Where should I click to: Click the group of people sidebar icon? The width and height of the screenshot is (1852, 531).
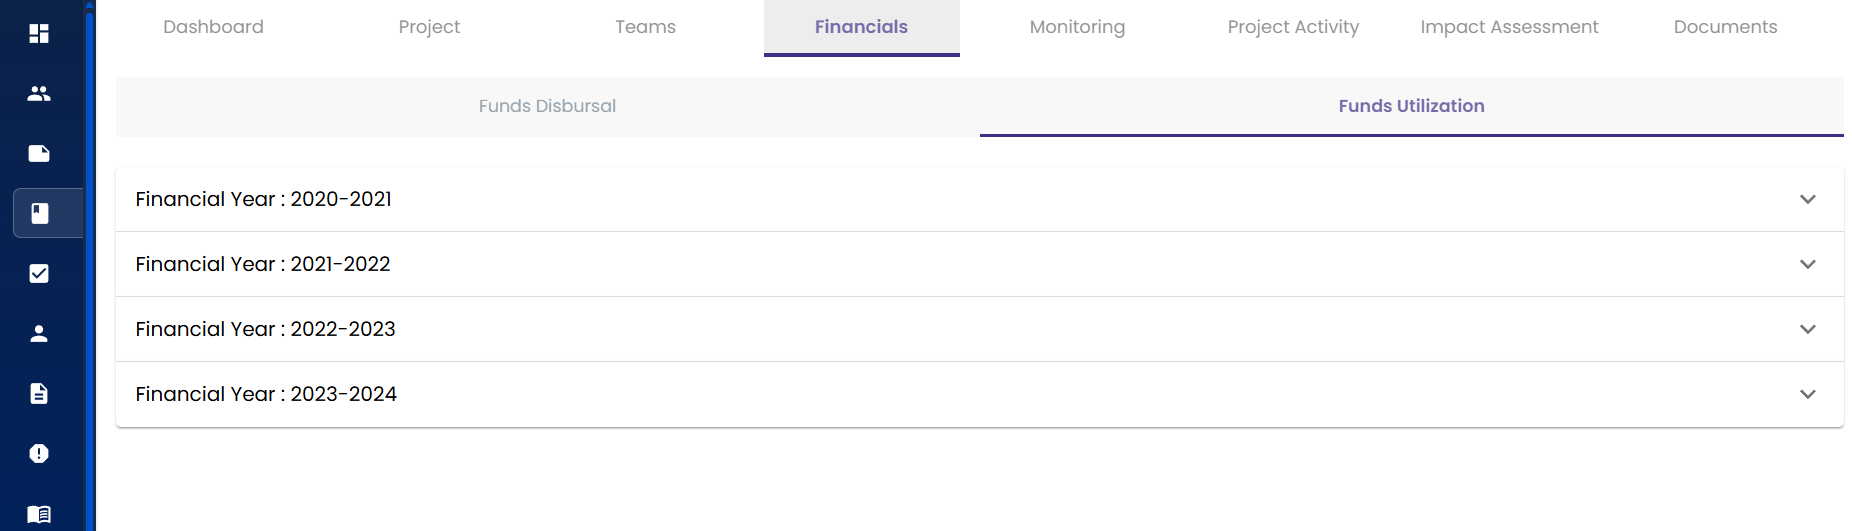(x=39, y=94)
